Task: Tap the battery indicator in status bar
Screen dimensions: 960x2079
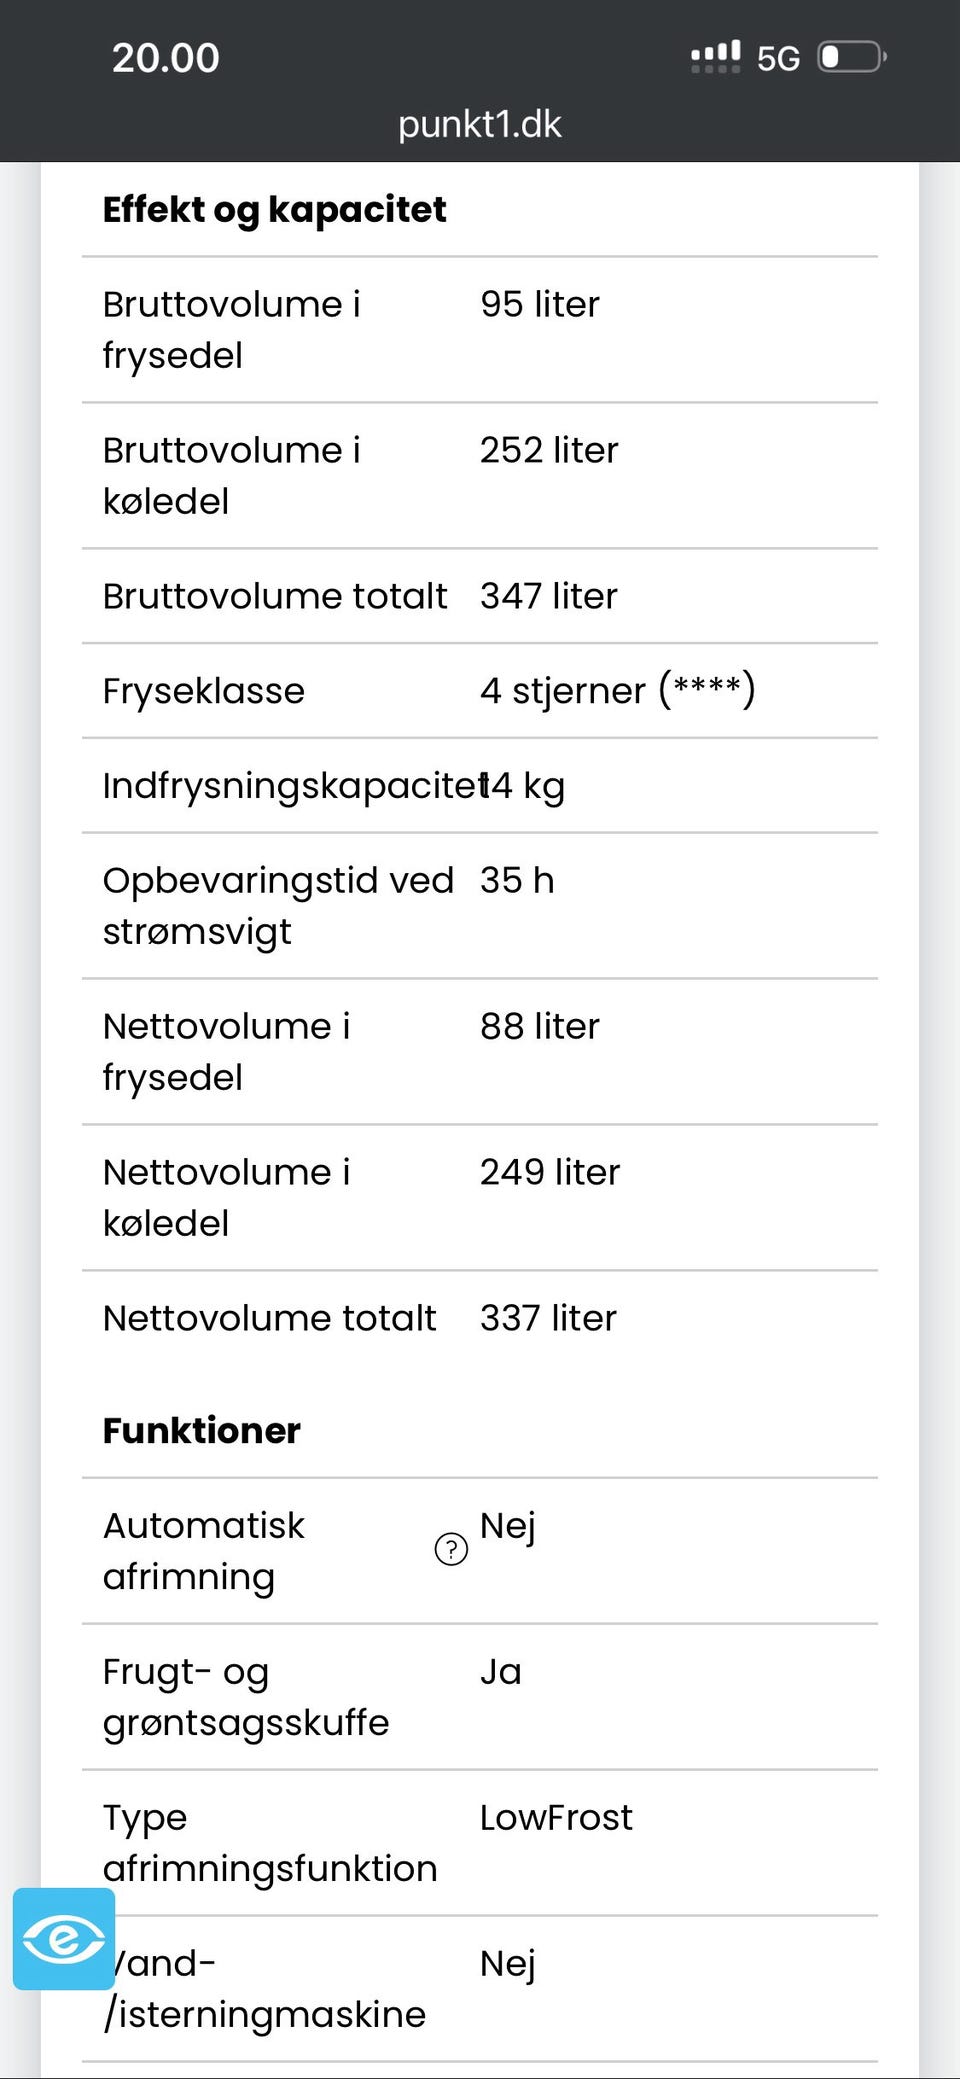Action: (851, 57)
